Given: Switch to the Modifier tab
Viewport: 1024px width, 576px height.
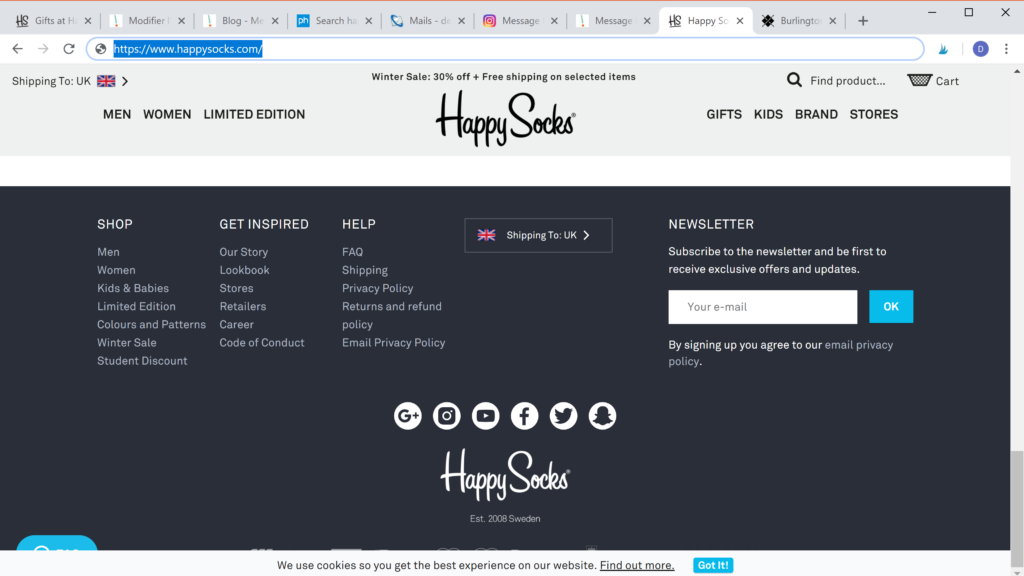Looking at the screenshot, I should click(148, 21).
